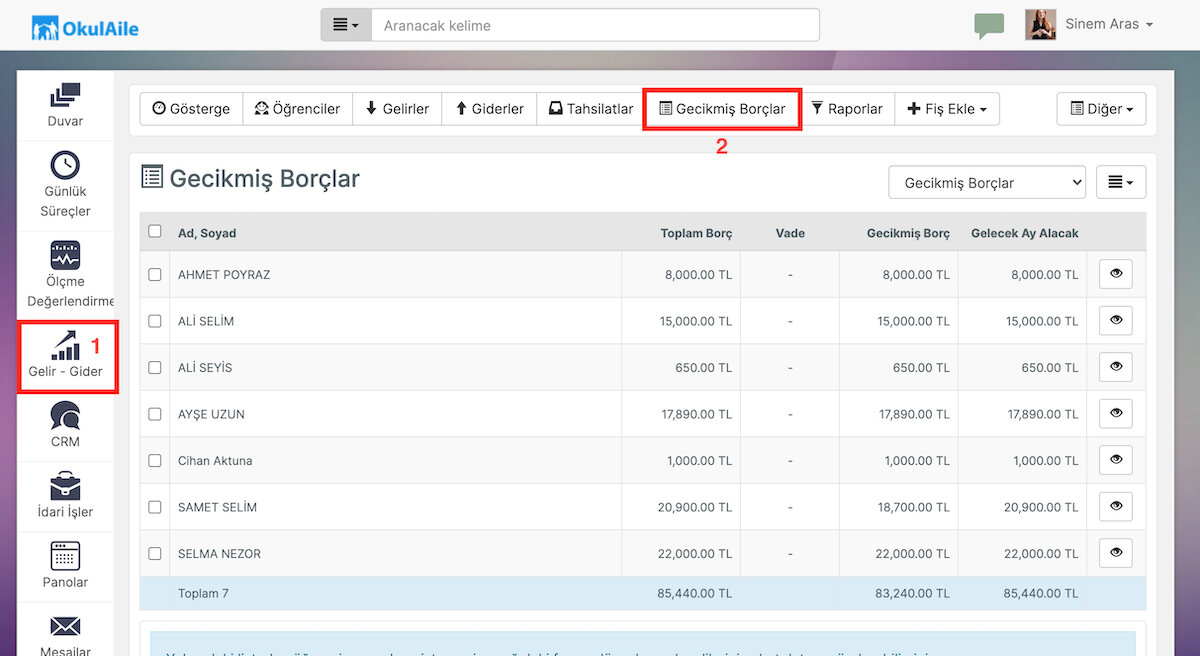Open the Duvar sidebar icon
This screenshot has height=656, width=1200.
[x=65, y=95]
